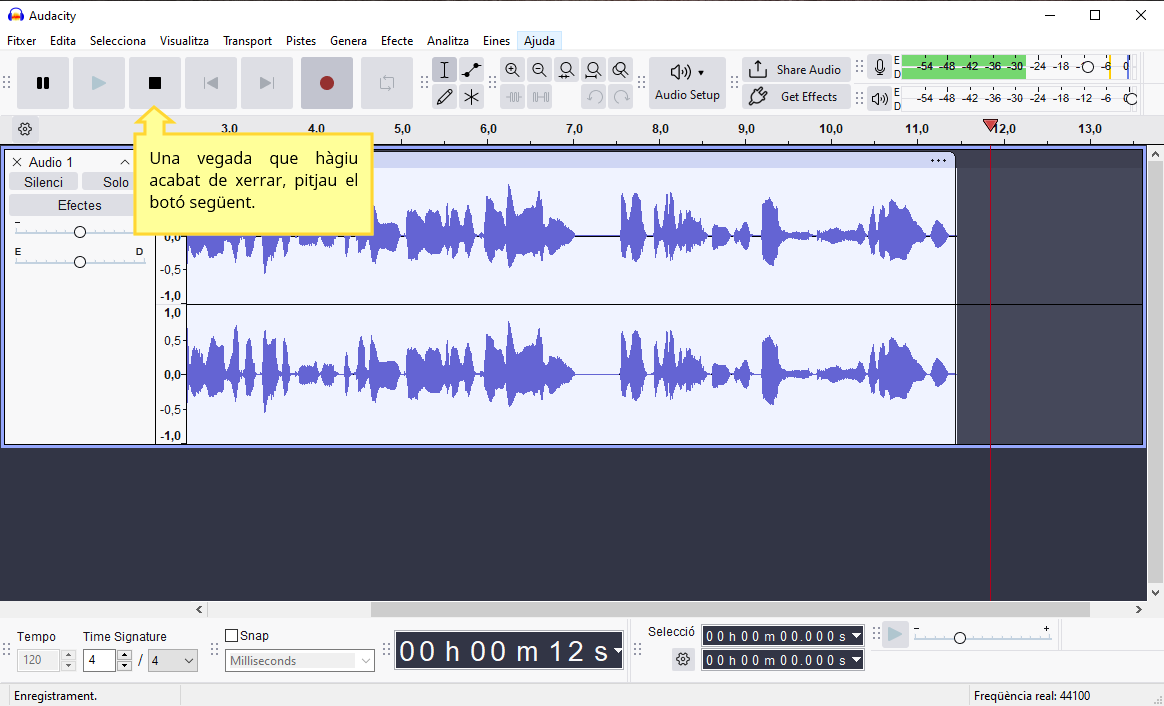
Task: Click the Zoom Out magnifier
Action: click(540, 70)
